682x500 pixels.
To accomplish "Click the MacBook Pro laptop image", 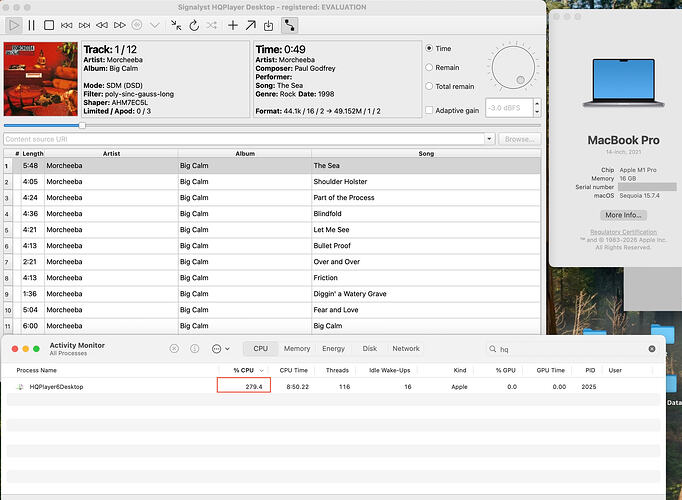I will coord(623,83).
